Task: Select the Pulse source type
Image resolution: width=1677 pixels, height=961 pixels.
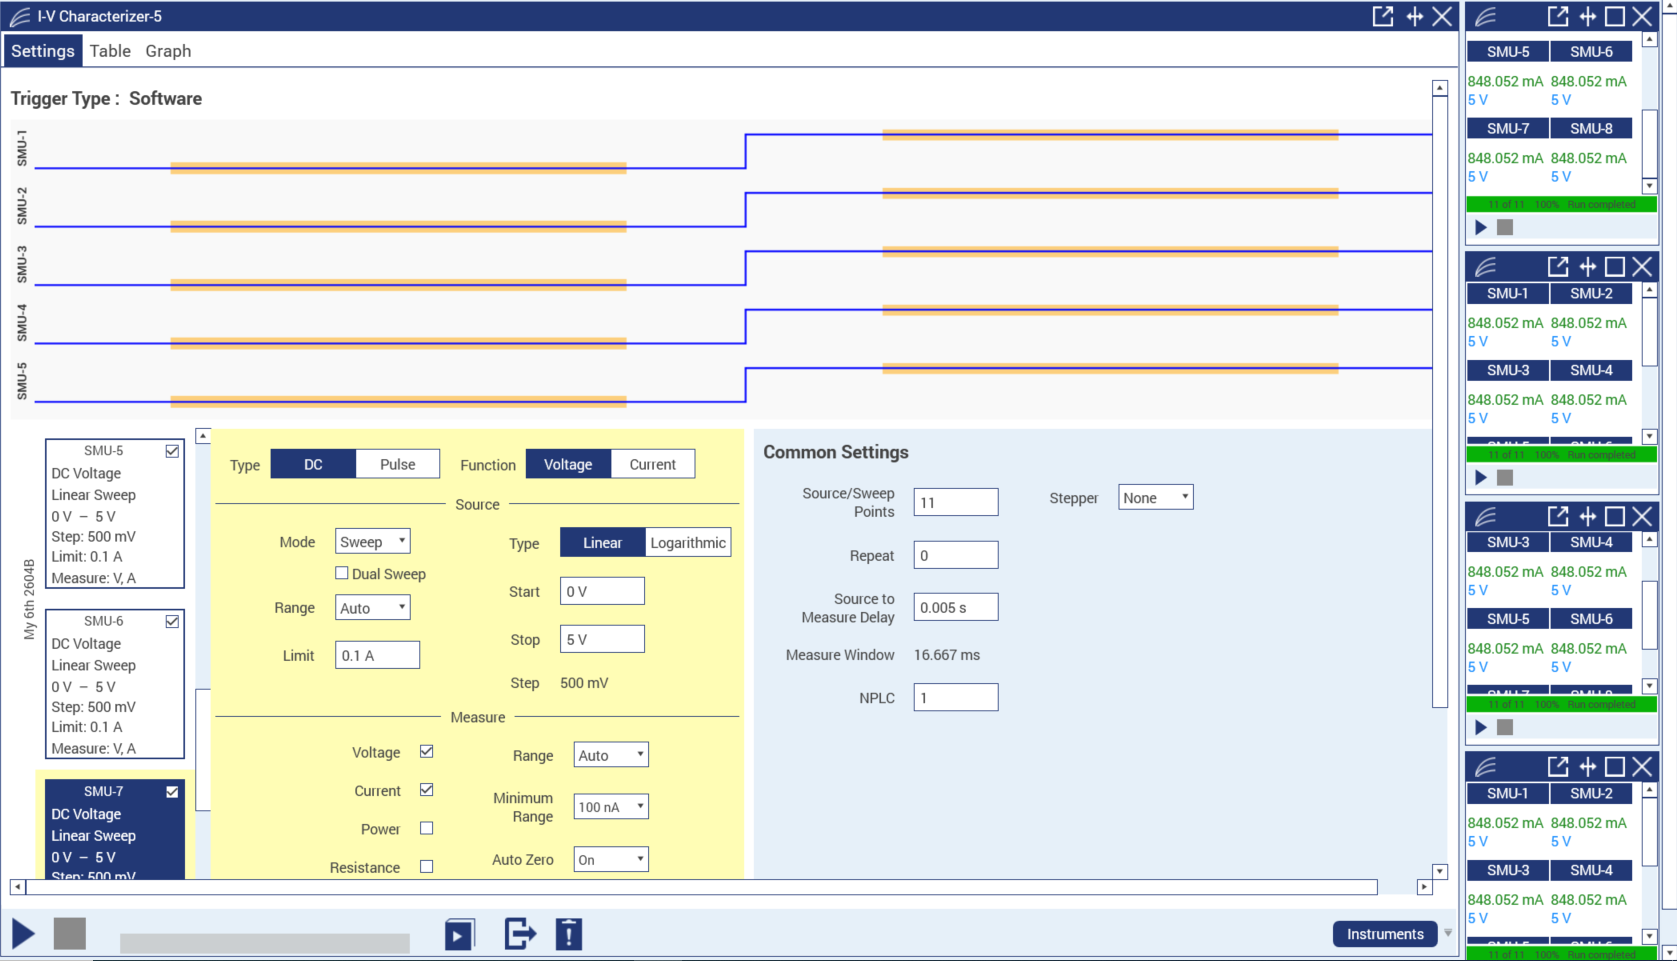Action: point(397,464)
